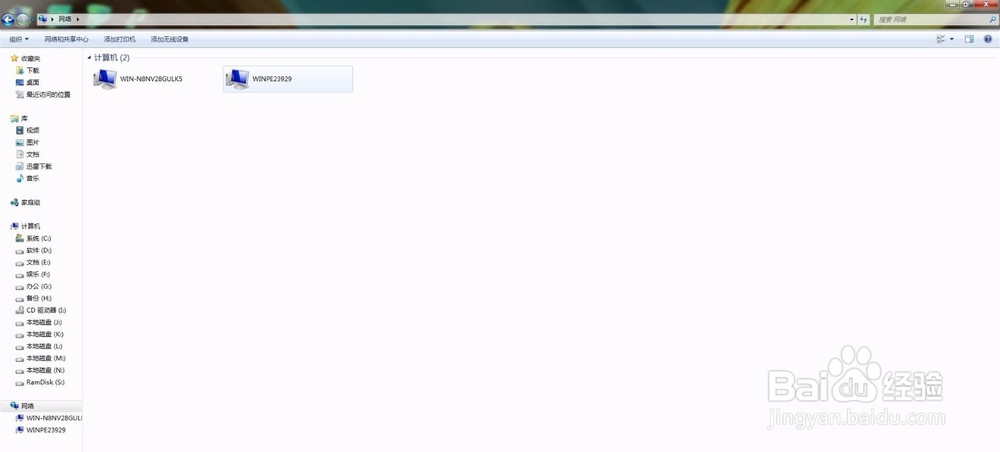Open the breadcrumb arrow after 网络
1000x452 pixels.
pyautogui.click(x=78, y=20)
